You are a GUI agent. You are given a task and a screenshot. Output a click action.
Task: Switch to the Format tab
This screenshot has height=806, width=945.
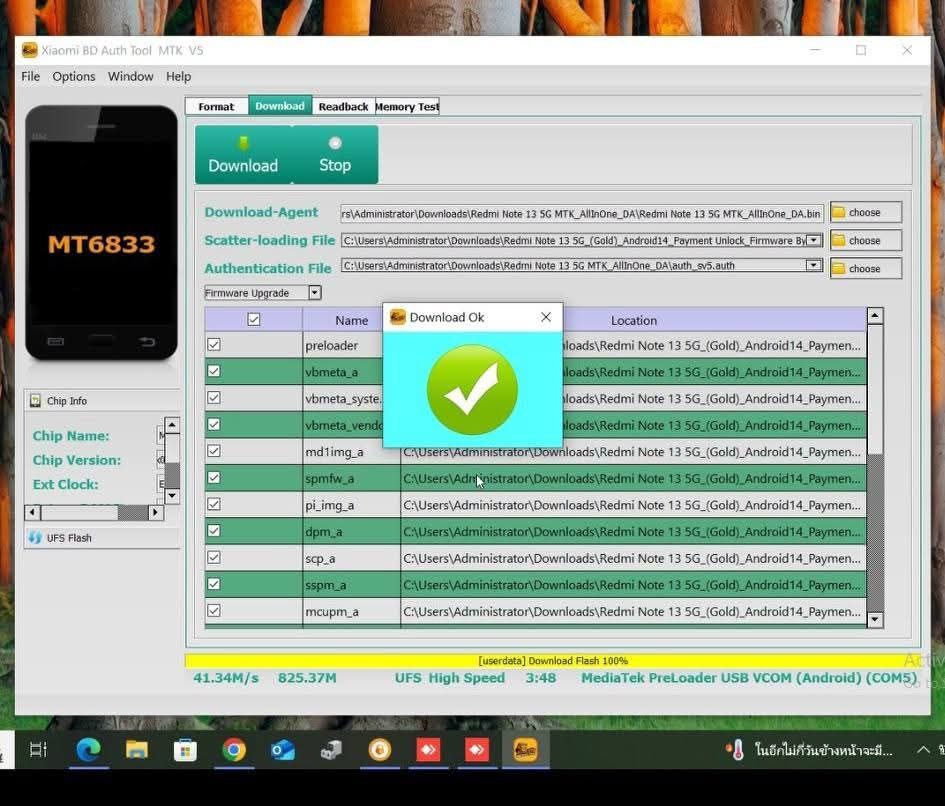[216, 107]
